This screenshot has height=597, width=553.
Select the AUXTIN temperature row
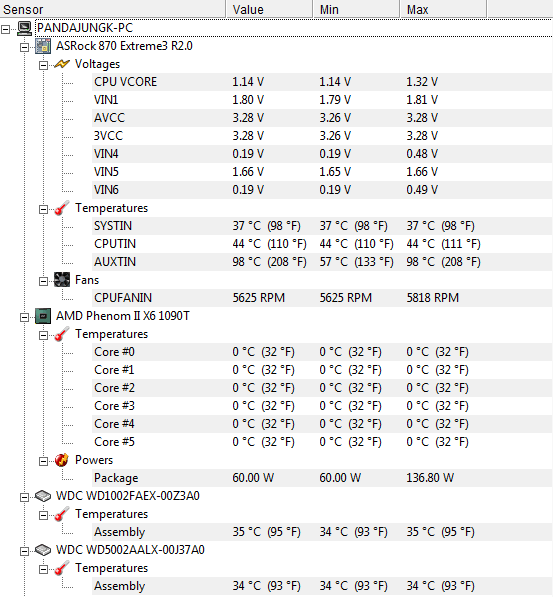point(322,262)
